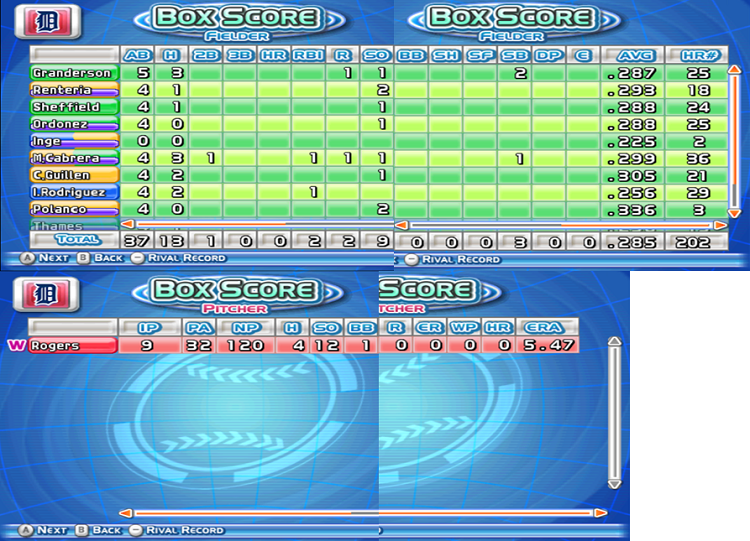750x541 pixels.
Task: Click the fielder vertical scrollbar track
Action: (x=734, y=141)
